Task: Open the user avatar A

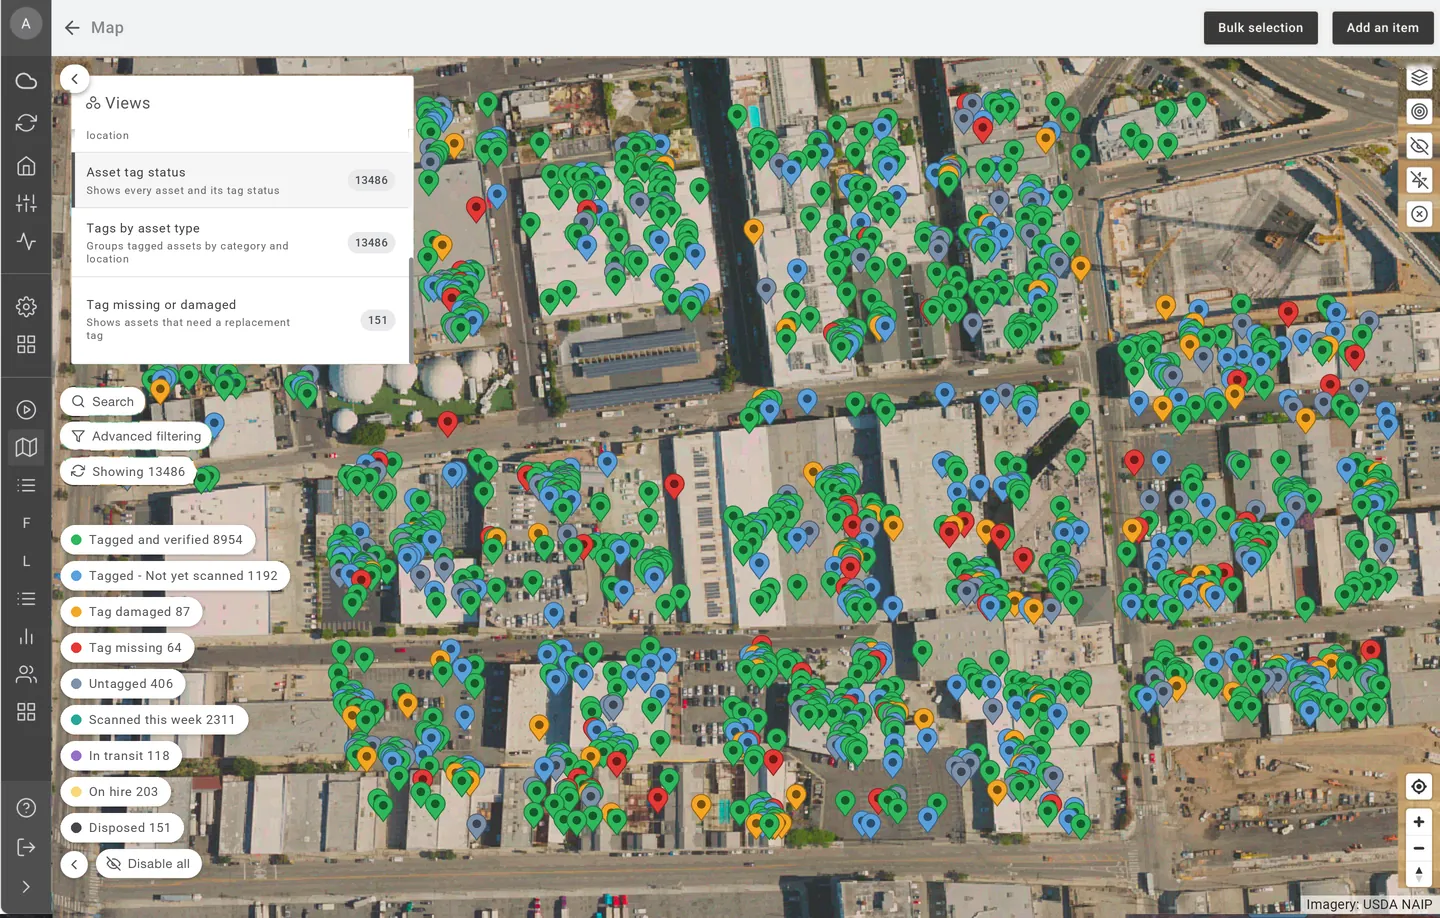Action: [26, 23]
